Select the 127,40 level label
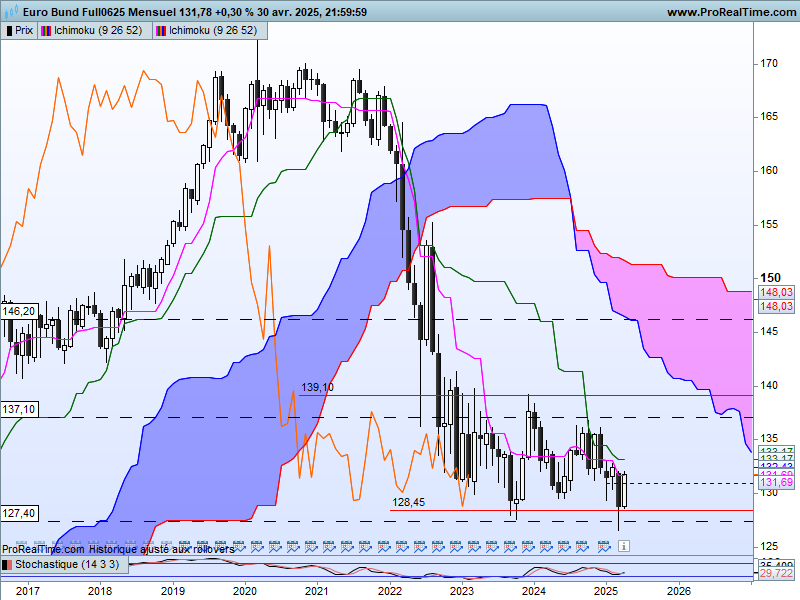Screen dimensions: 800x600 (19, 513)
